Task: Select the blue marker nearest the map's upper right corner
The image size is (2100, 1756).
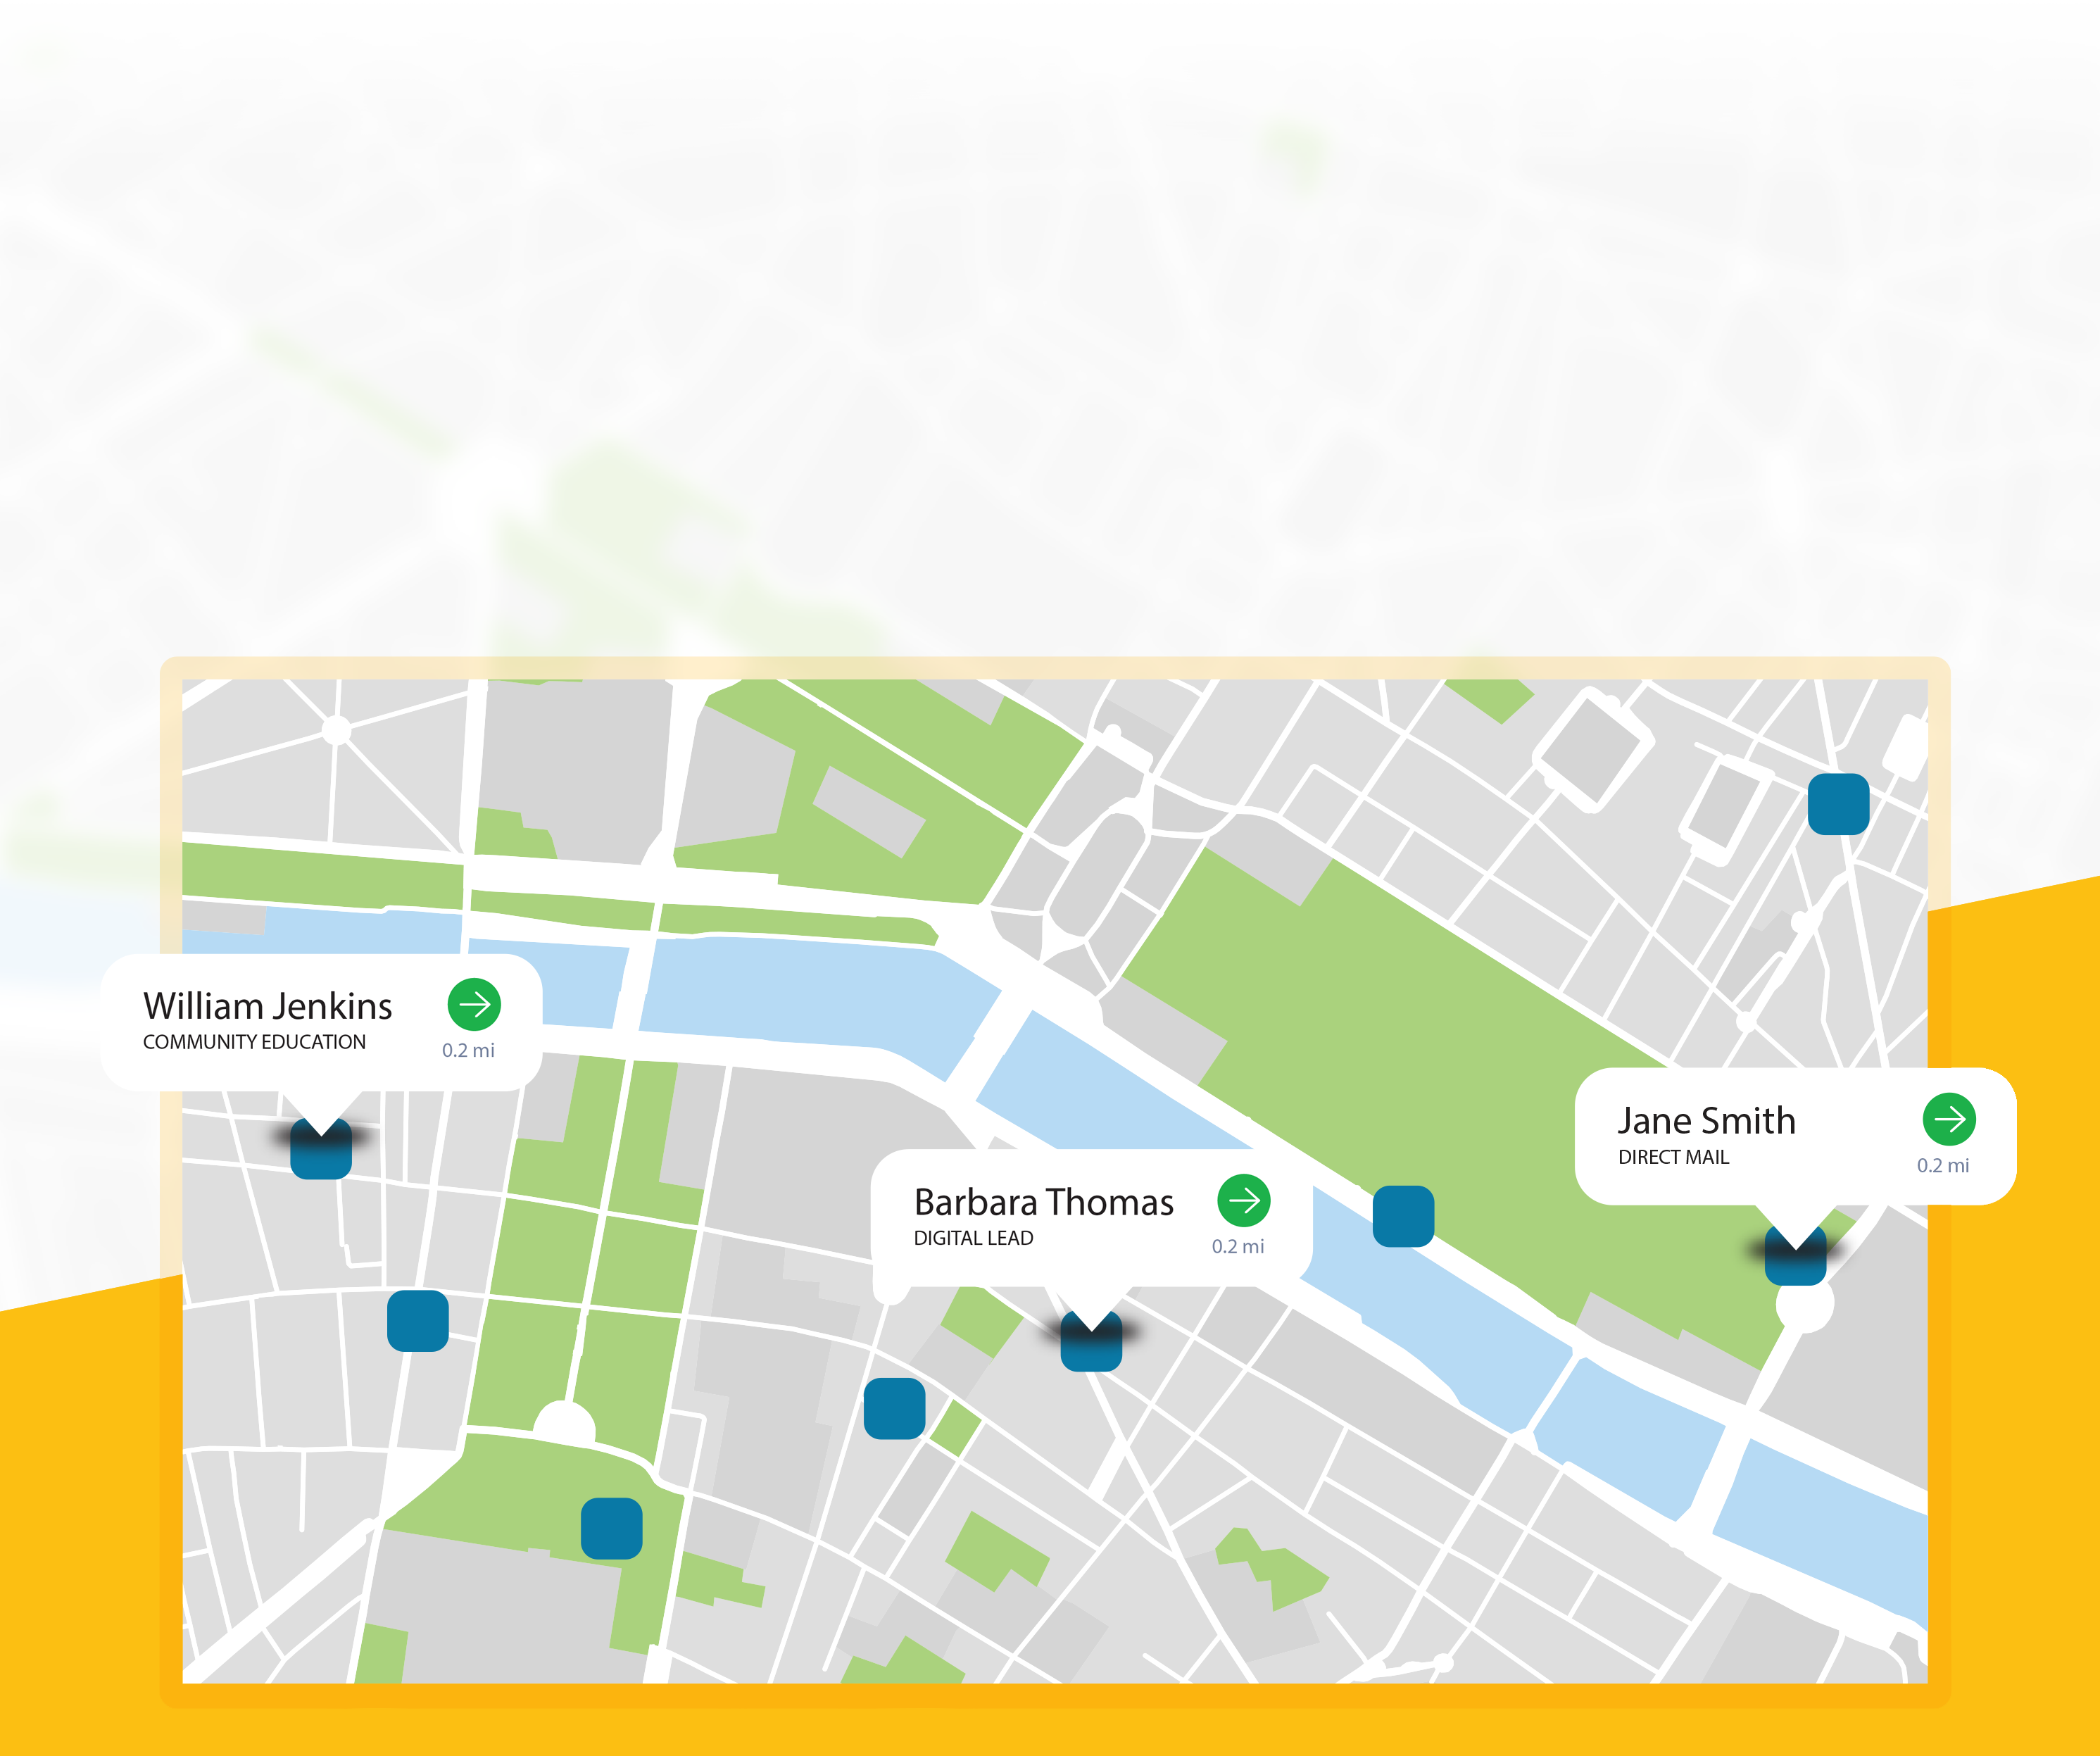Action: (1839, 804)
